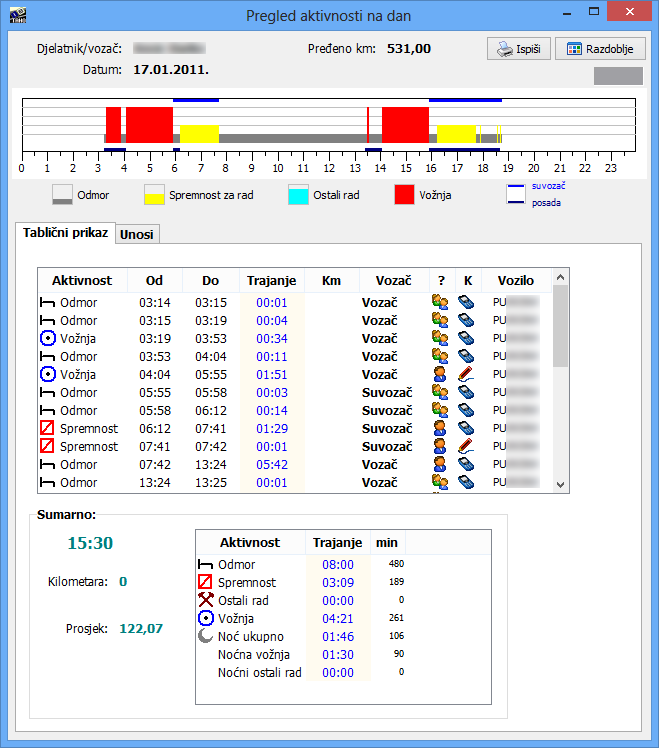Click the Spremnost icon in 07:41 row

click(x=47, y=446)
